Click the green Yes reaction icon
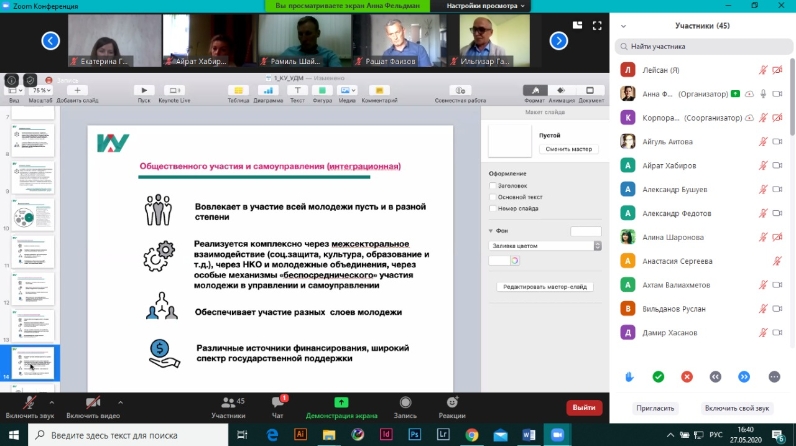This screenshot has height=446, width=796. [x=658, y=376]
